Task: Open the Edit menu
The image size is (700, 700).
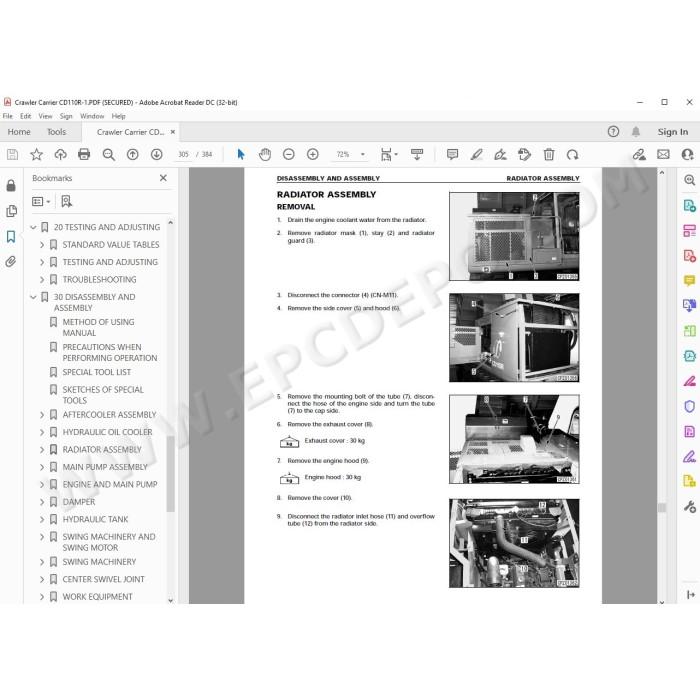Action: pos(25,116)
